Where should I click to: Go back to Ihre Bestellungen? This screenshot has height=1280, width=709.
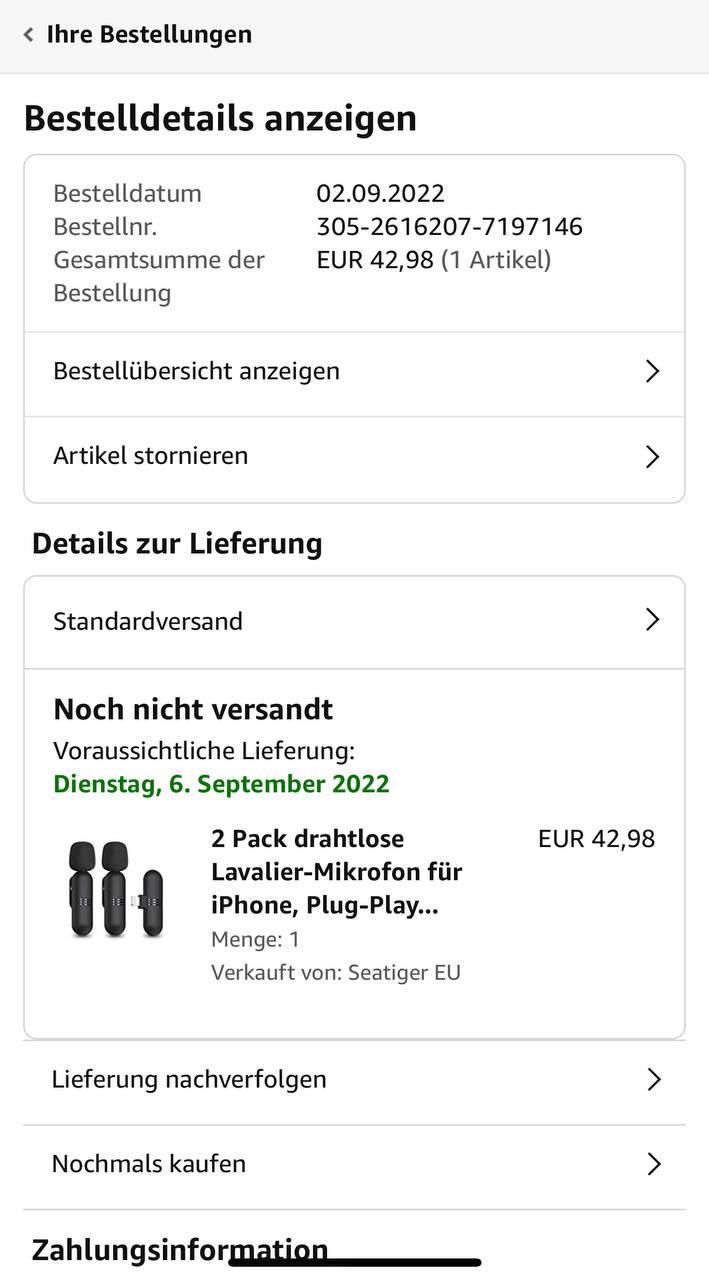click(149, 35)
